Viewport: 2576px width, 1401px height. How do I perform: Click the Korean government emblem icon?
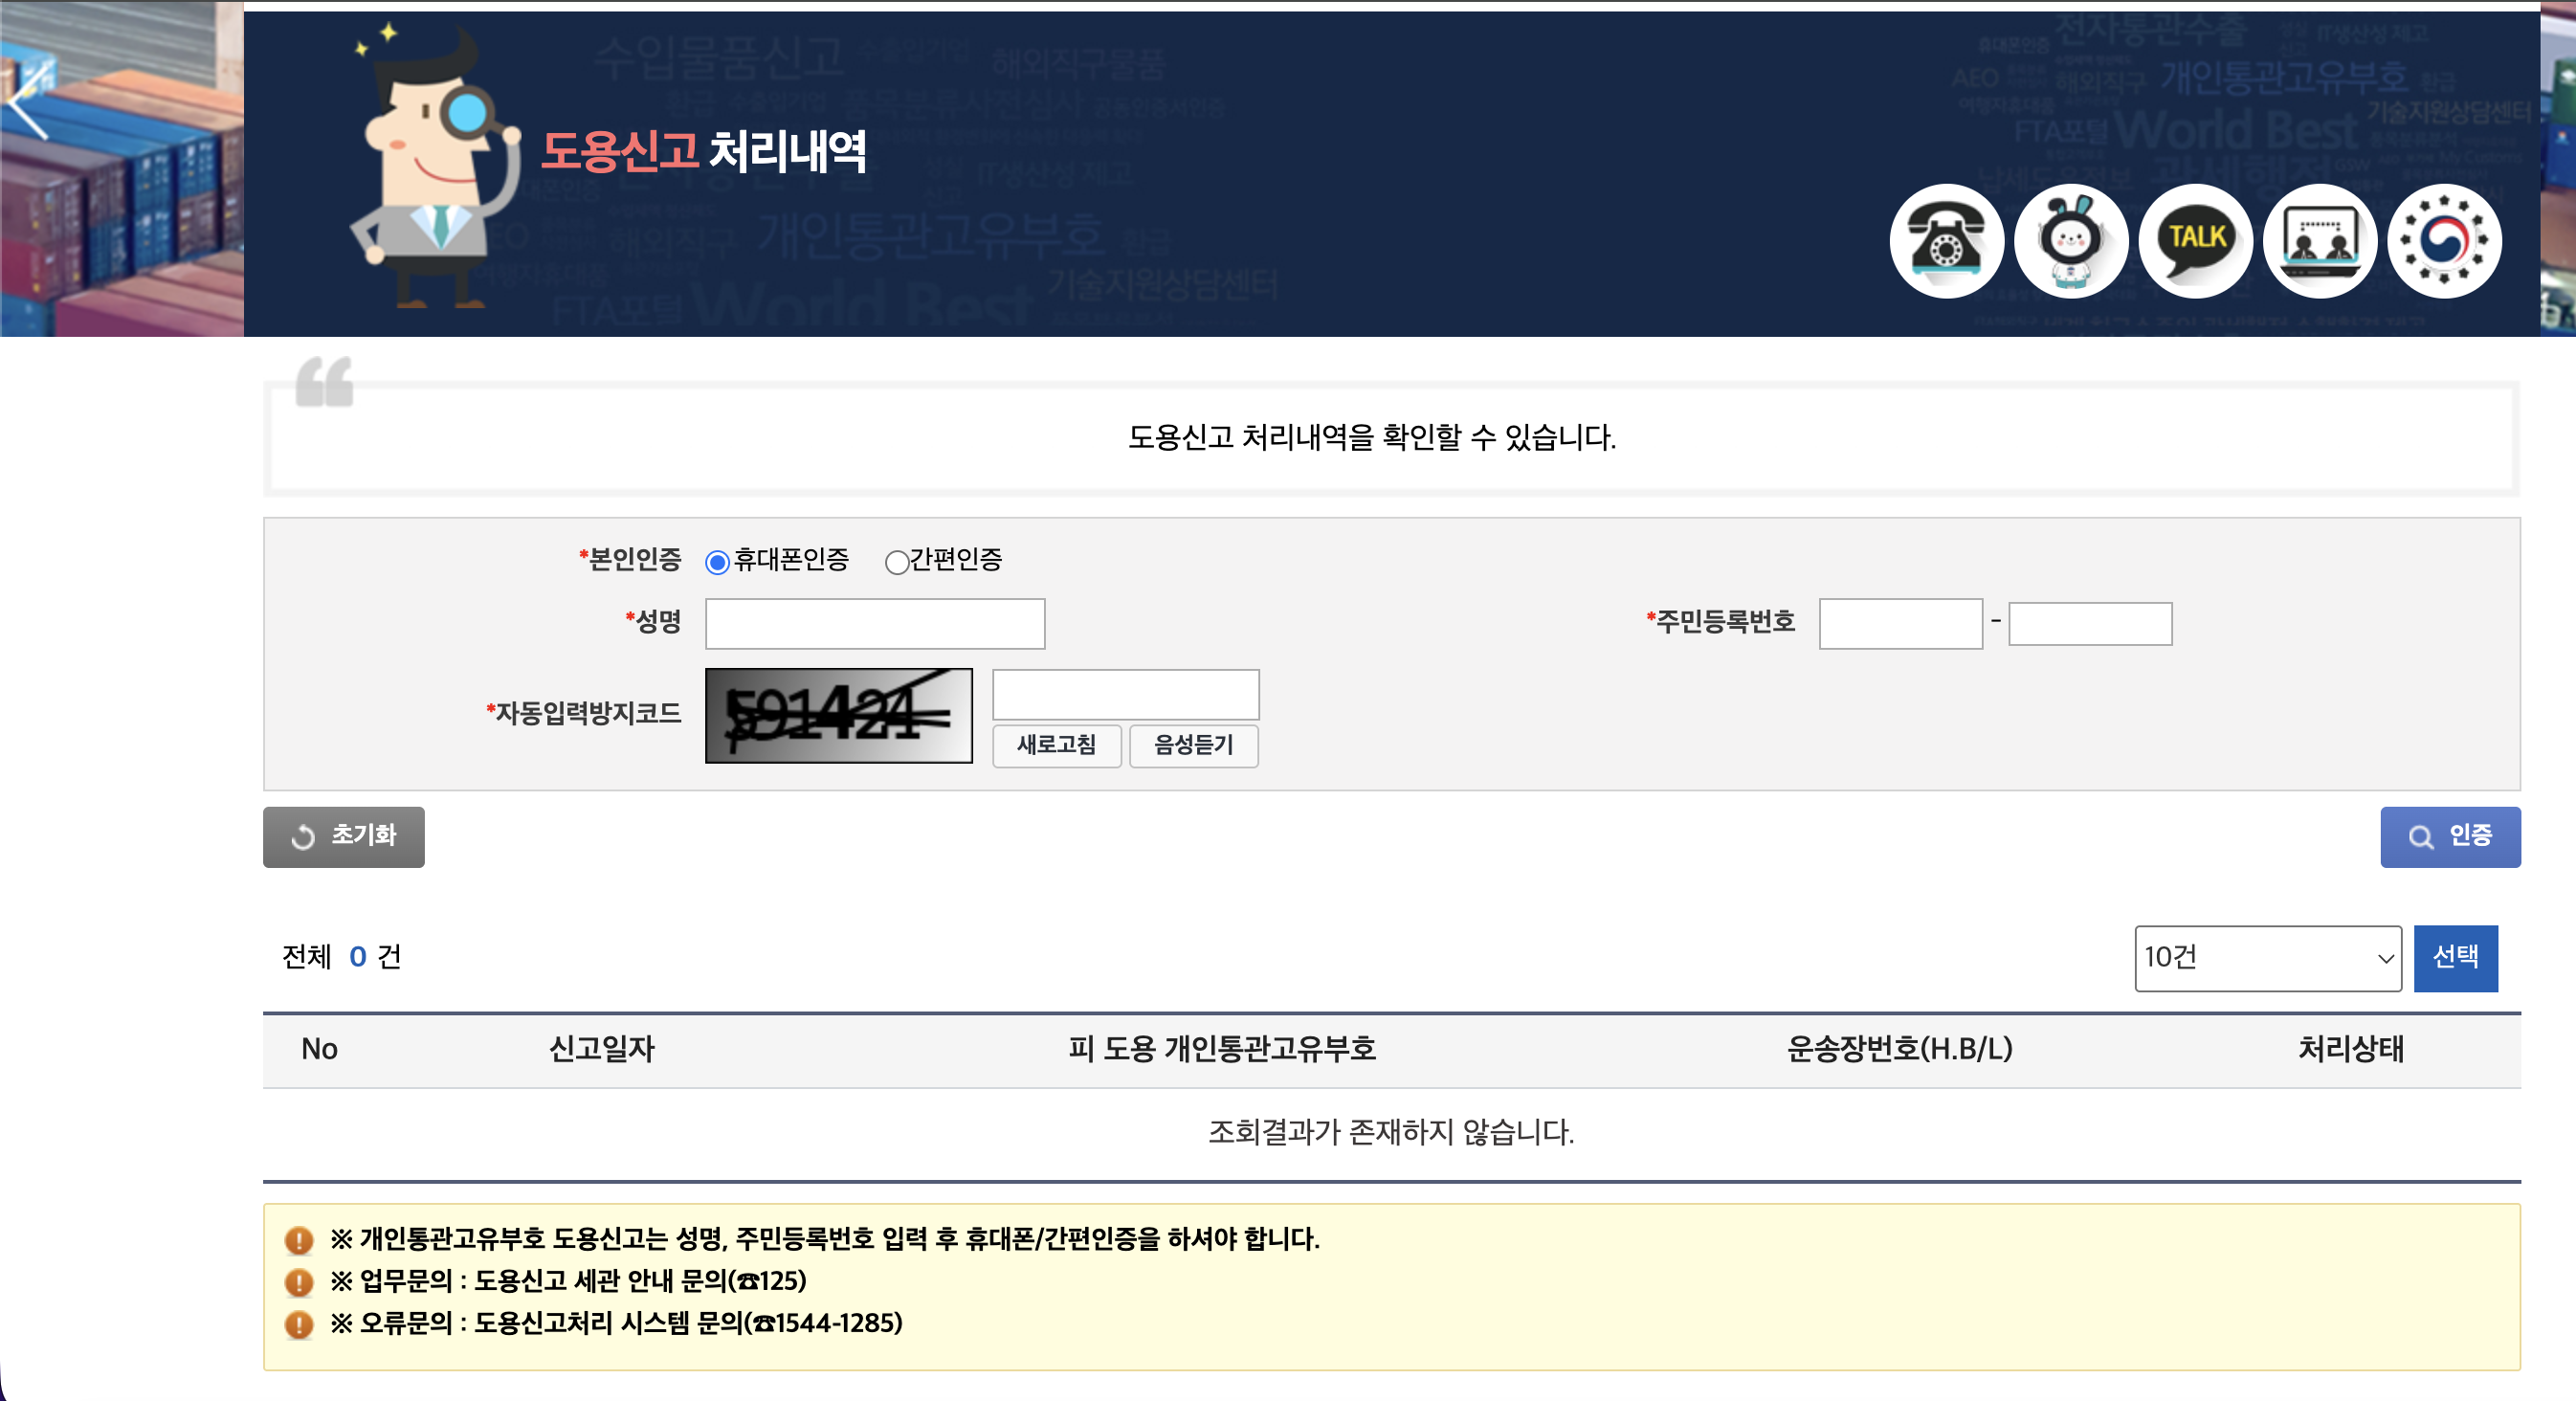[x=2444, y=241]
